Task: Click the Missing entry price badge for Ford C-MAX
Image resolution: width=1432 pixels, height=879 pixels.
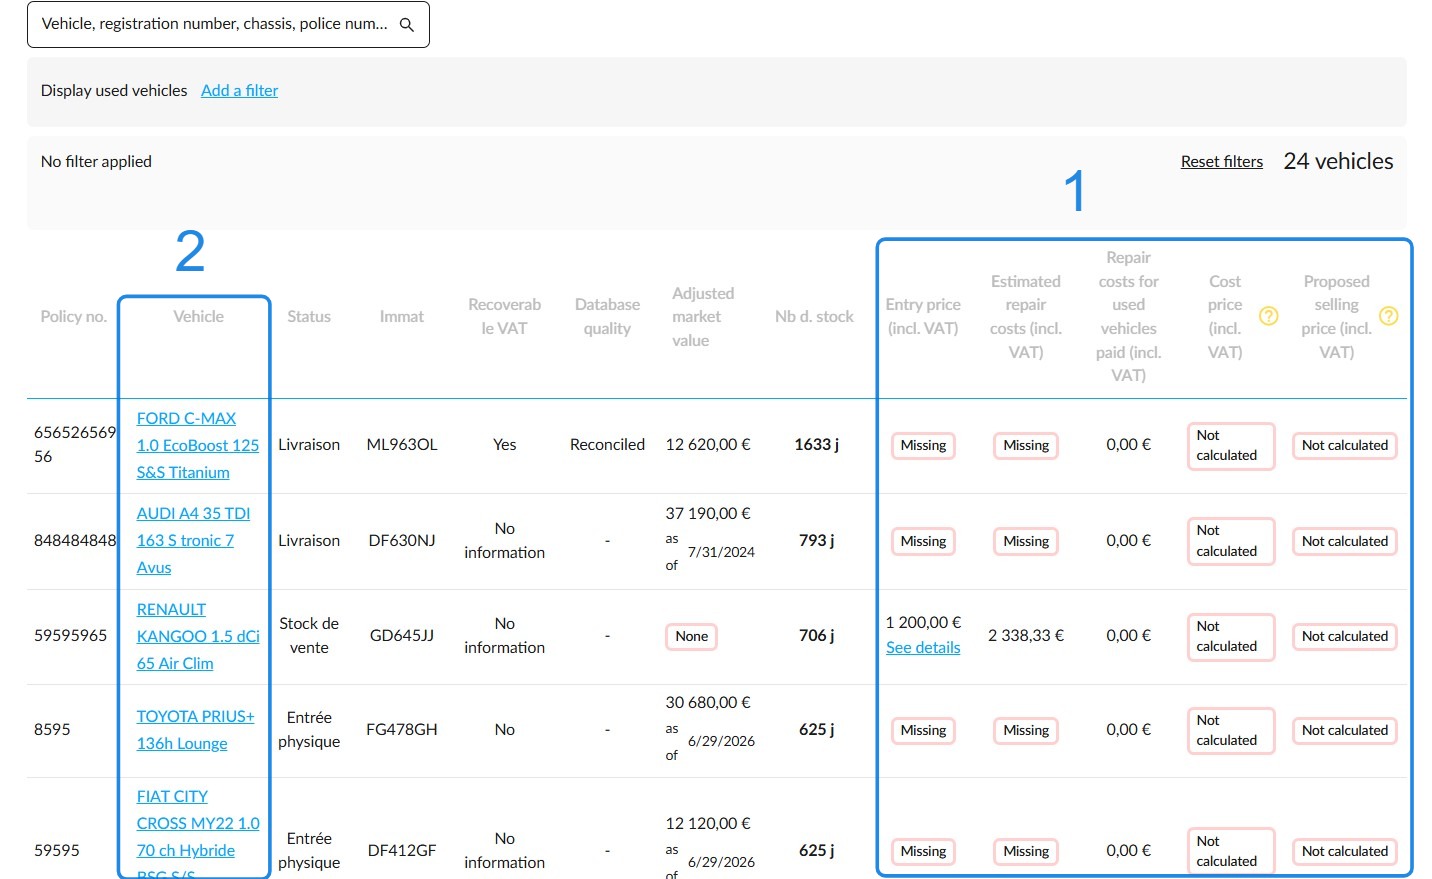Action: 922,445
